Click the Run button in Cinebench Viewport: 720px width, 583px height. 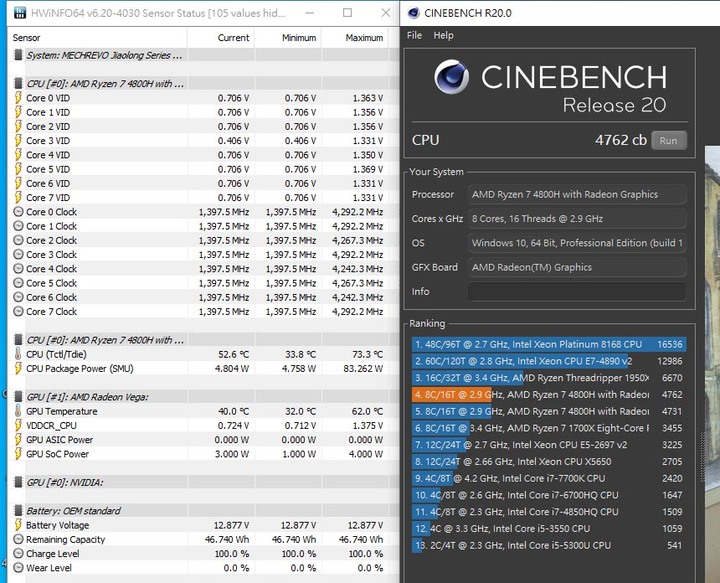(x=669, y=140)
